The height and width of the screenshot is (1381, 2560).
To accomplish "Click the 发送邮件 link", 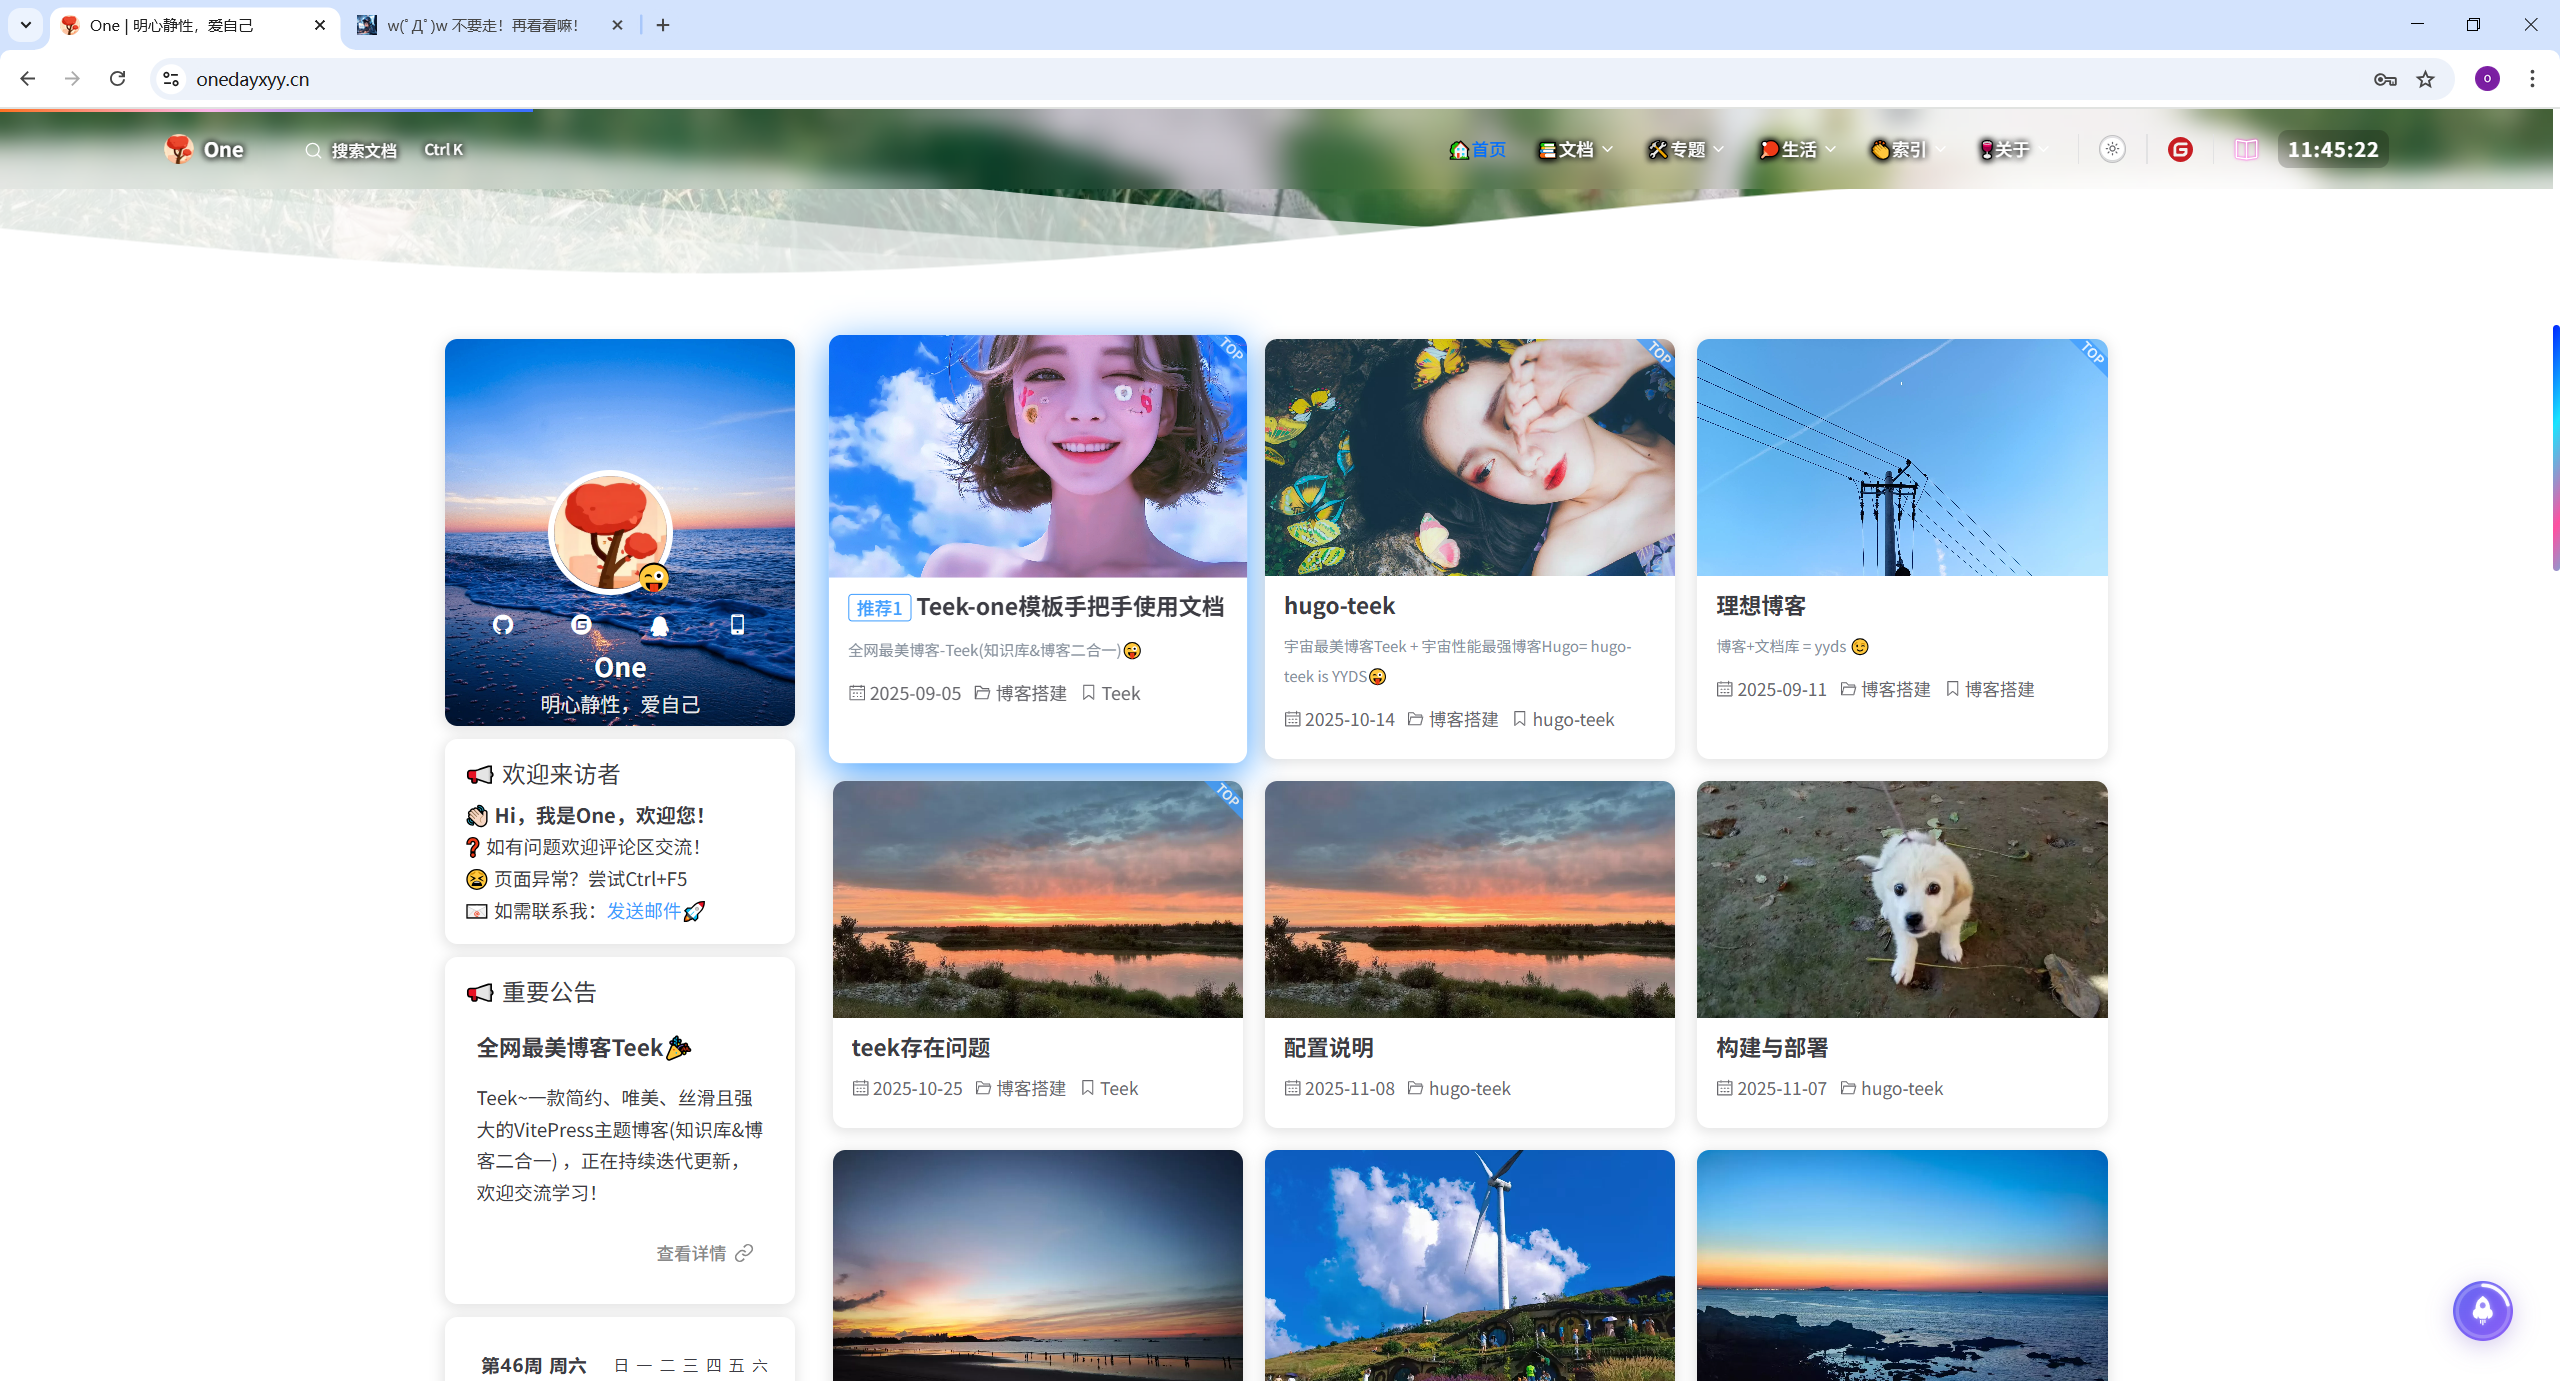I will tap(643, 911).
